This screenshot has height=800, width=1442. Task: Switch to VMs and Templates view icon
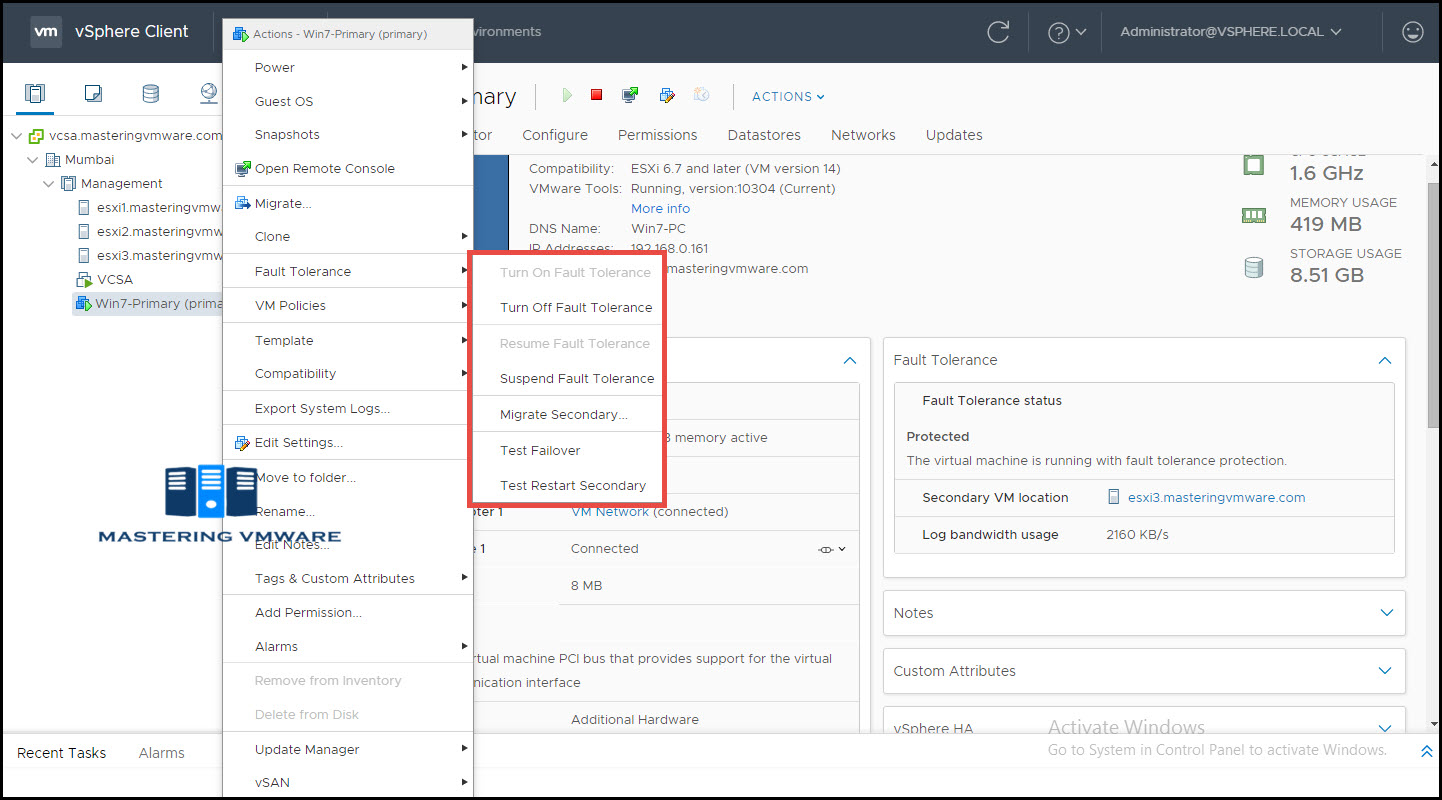93,94
